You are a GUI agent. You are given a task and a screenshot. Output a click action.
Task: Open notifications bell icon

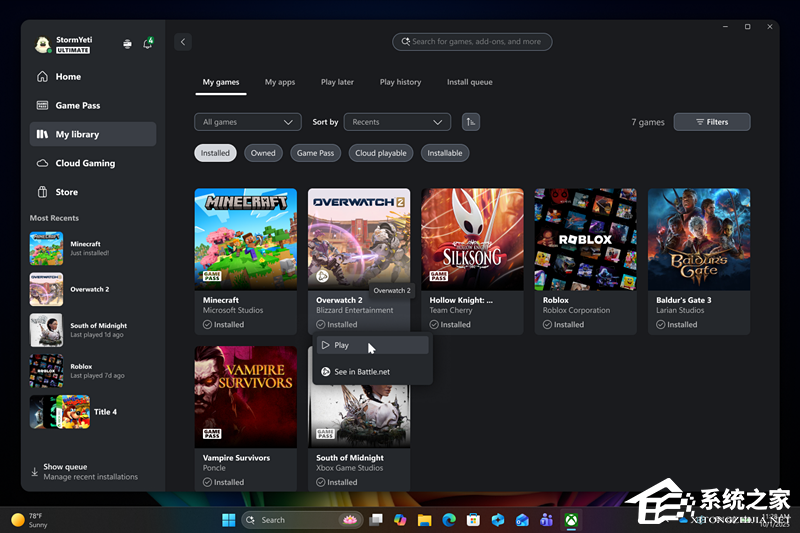point(148,44)
